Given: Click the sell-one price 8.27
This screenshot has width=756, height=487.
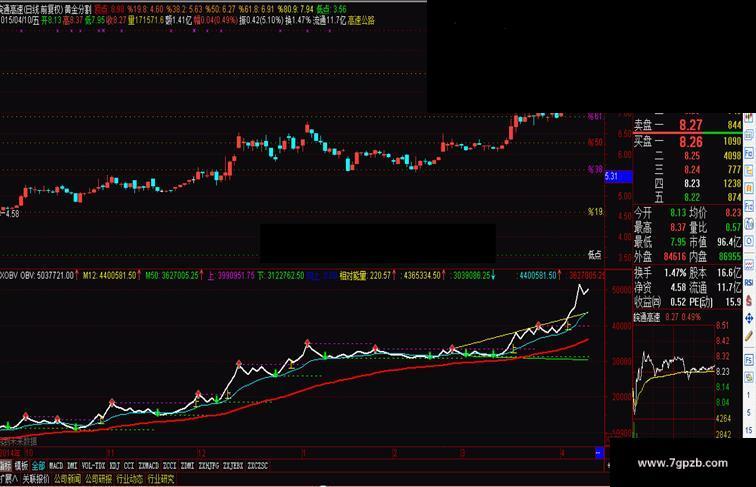Looking at the screenshot, I should click(691, 125).
